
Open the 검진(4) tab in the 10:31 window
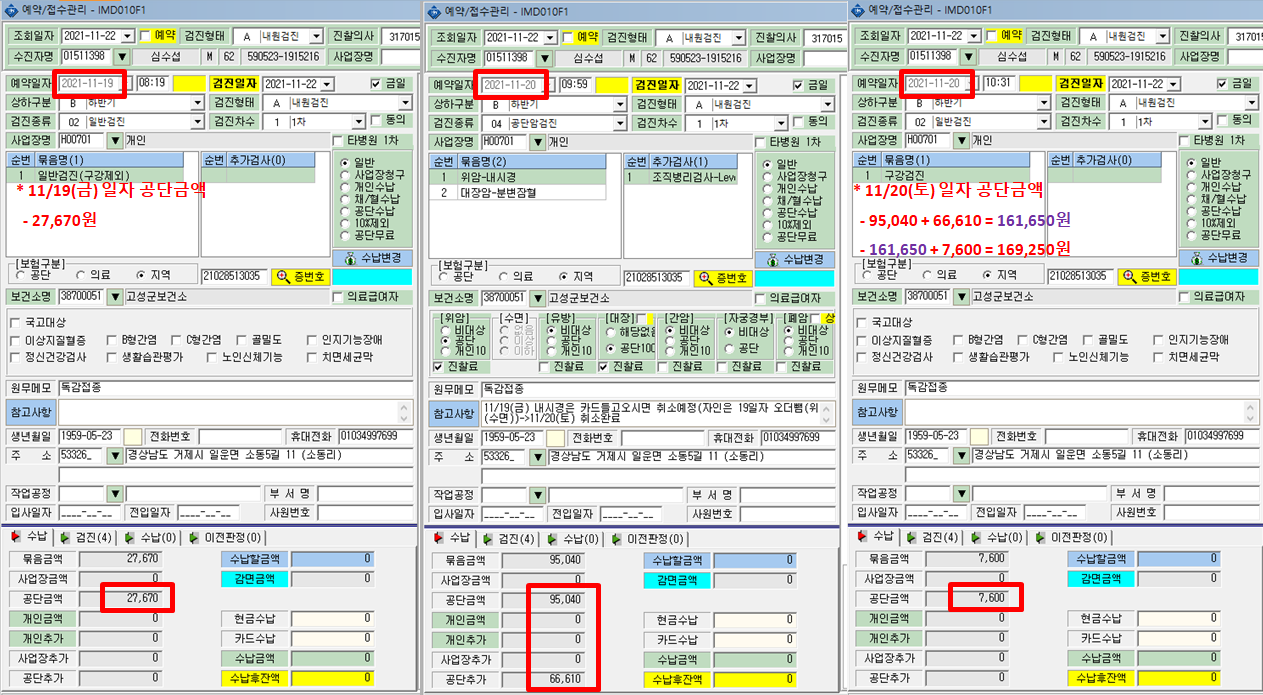[935, 537]
